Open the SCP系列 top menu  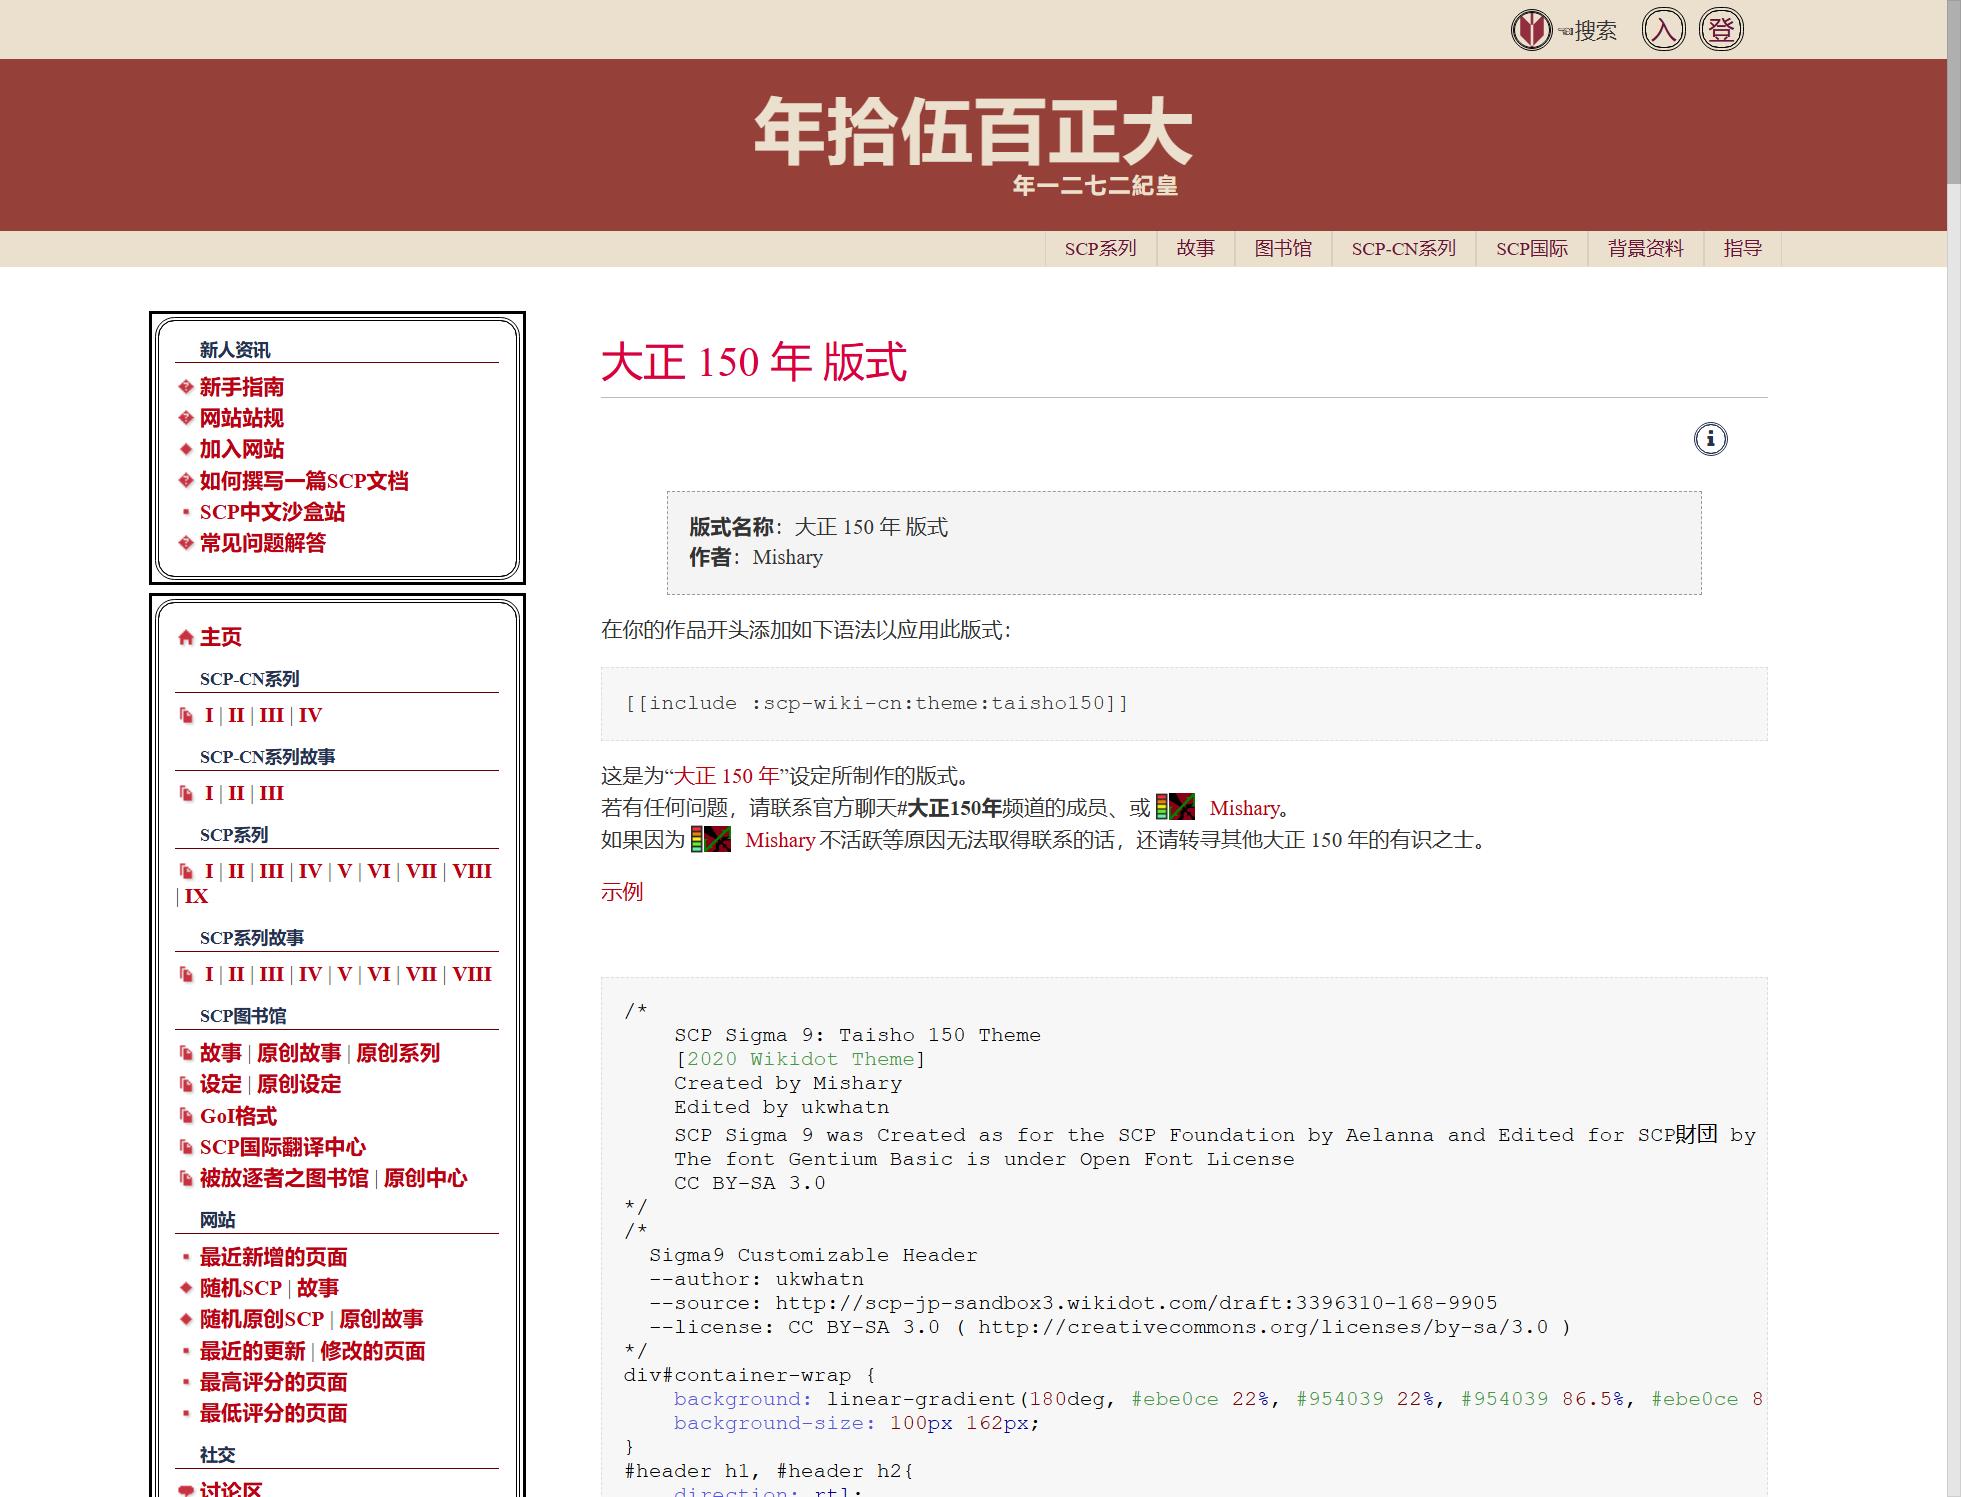coord(1100,249)
